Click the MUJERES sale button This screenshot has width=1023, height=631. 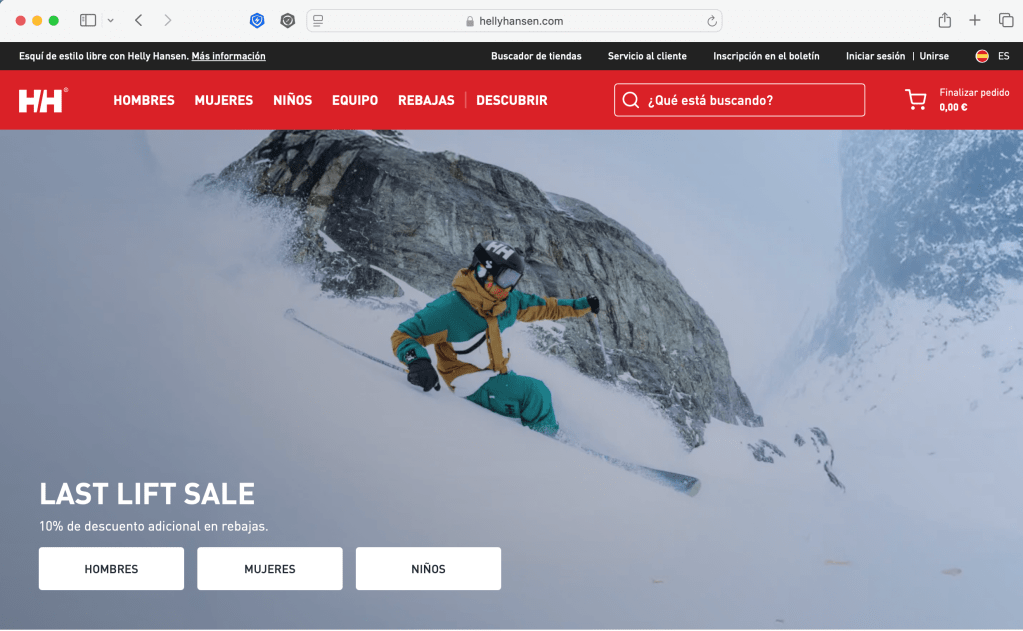[x=269, y=568]
